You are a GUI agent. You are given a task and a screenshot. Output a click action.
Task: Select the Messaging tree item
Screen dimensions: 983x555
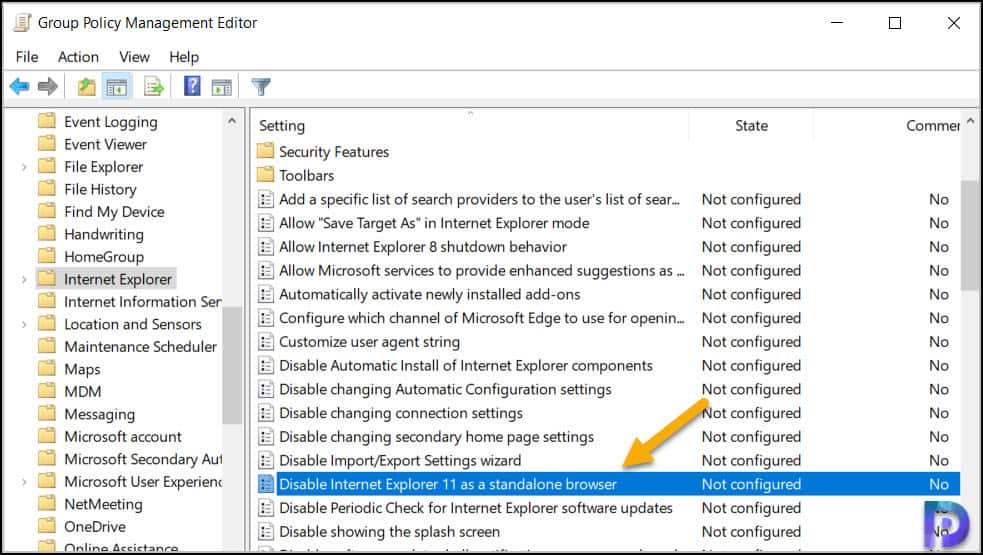tap(100, 414)
